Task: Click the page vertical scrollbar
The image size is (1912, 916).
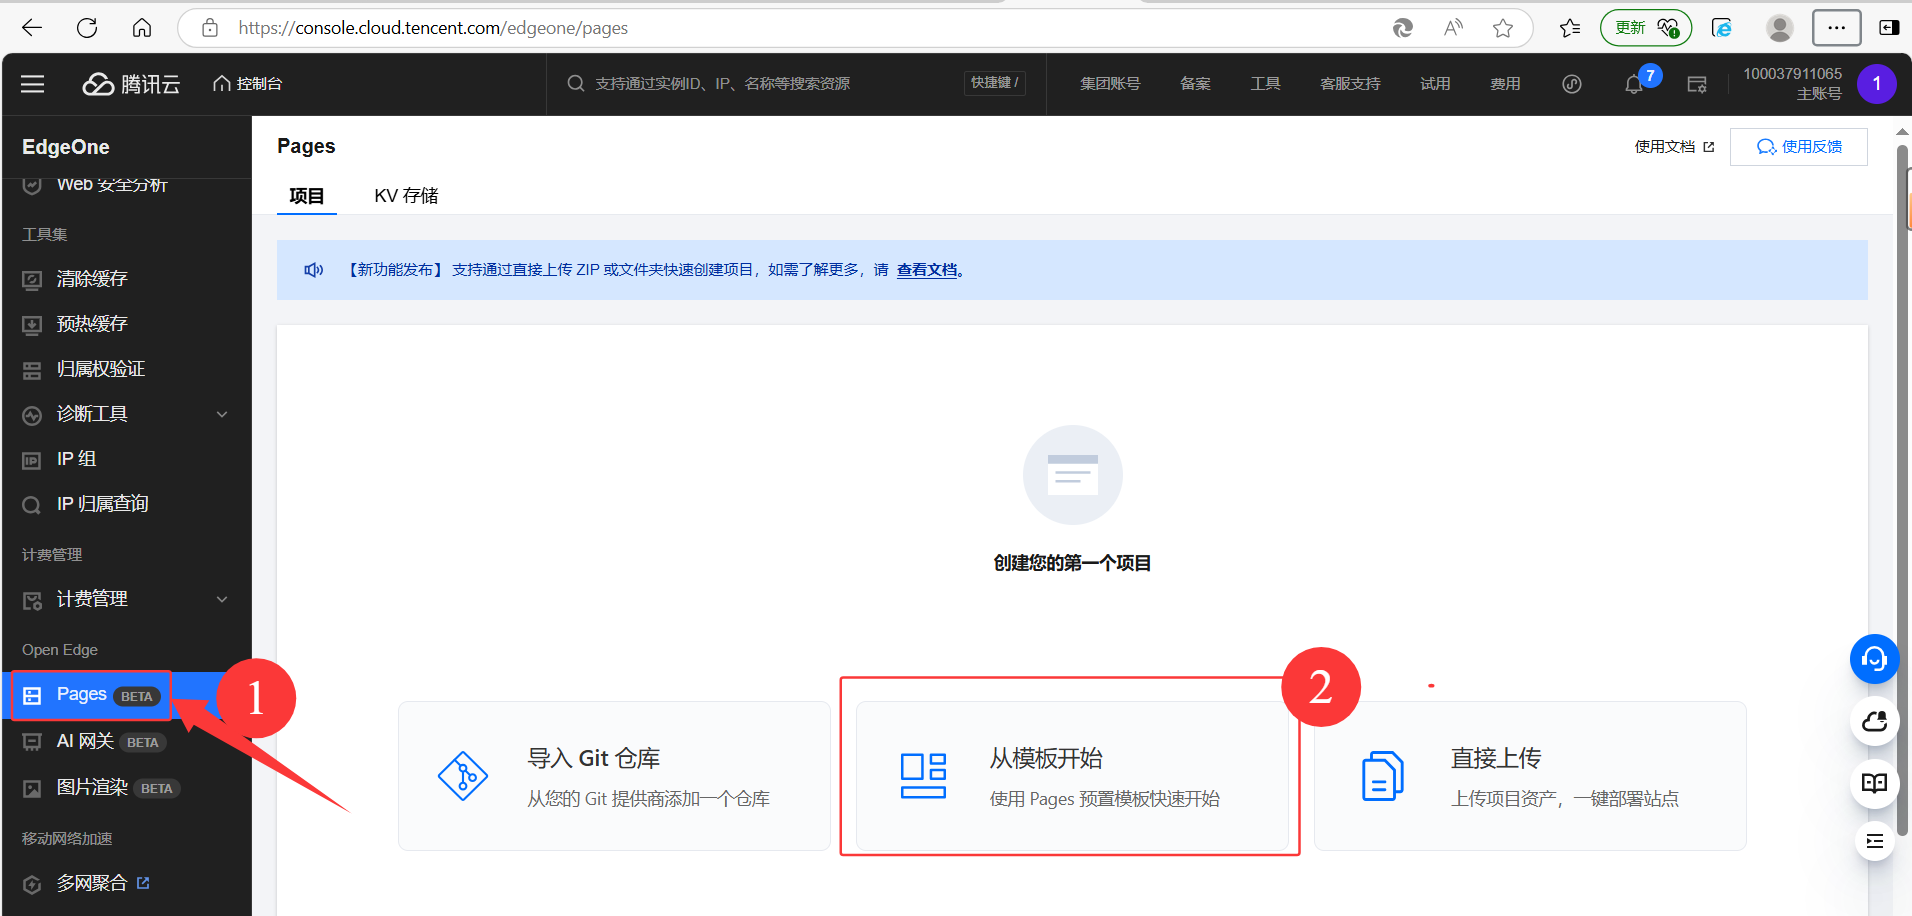Action: coord(1903,490)
